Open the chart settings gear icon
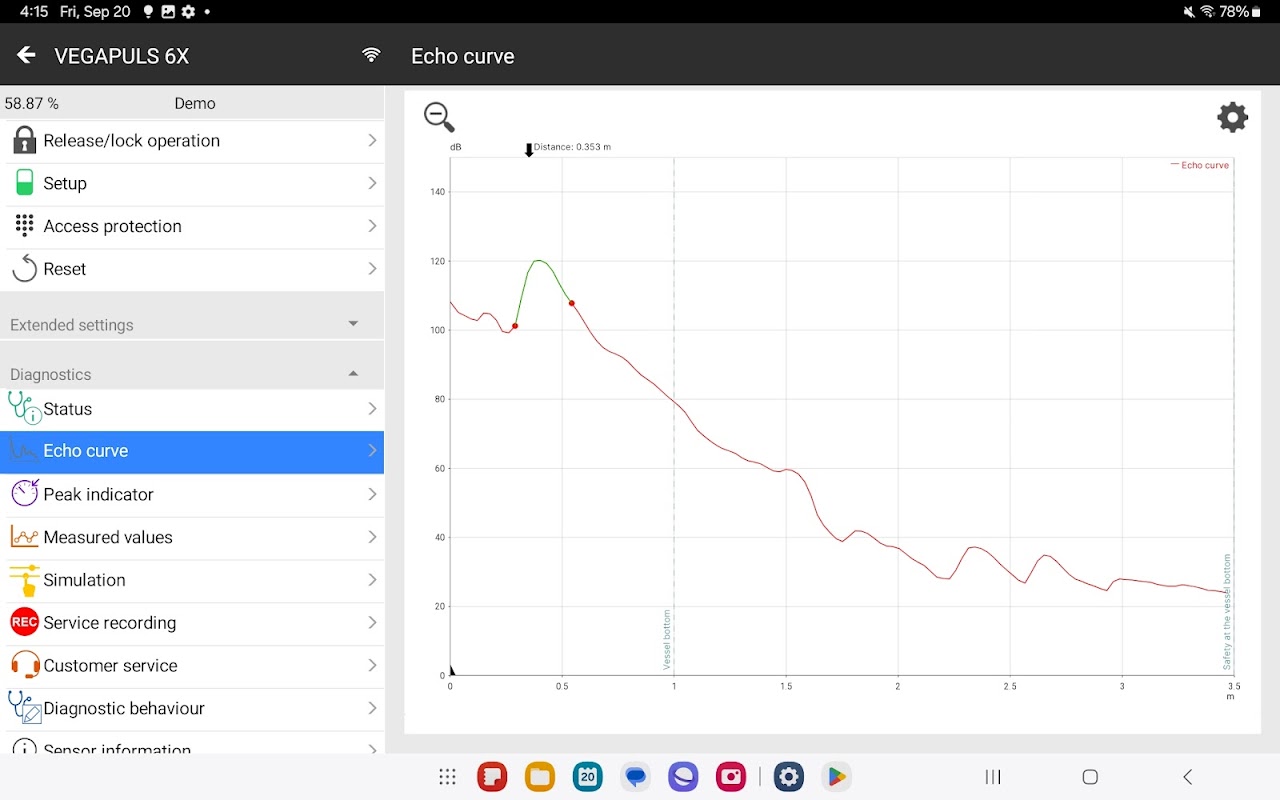1280x800 pixels. tap(1232, 117)
